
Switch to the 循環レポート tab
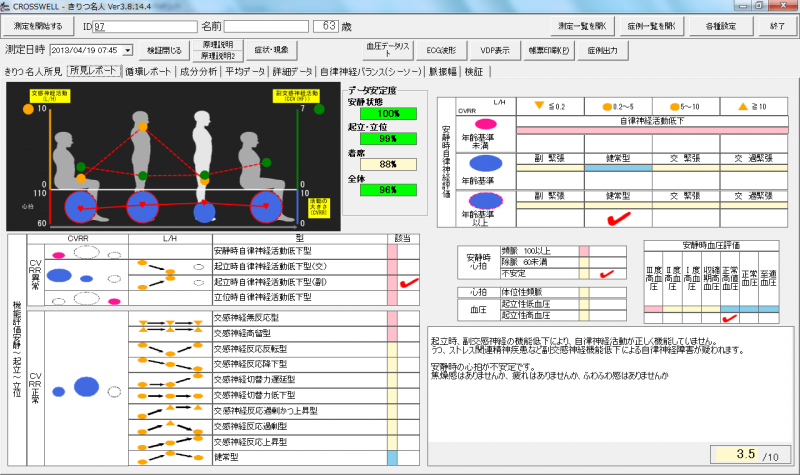click(146, 72)
